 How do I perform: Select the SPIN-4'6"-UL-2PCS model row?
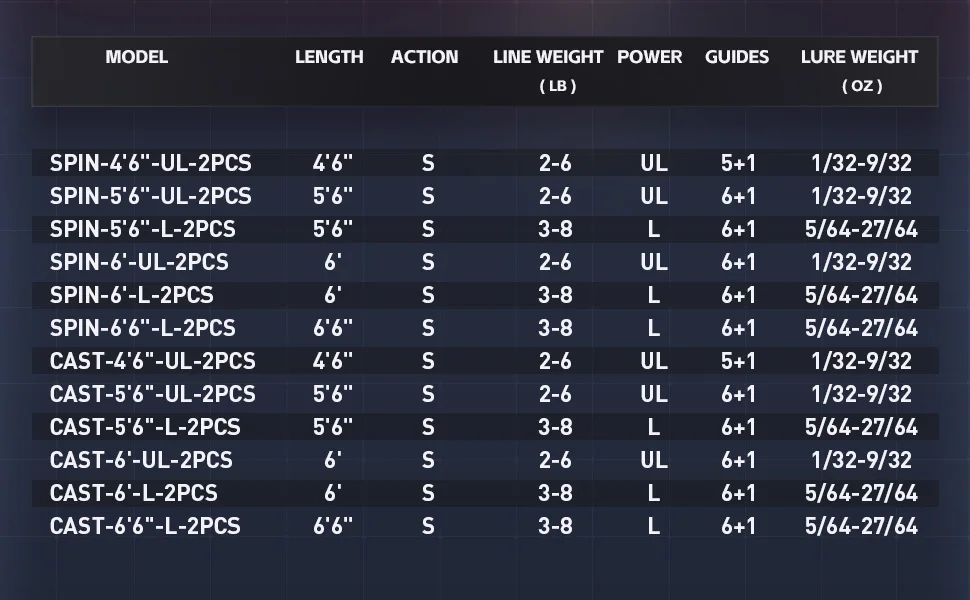[x=485, y=163]
